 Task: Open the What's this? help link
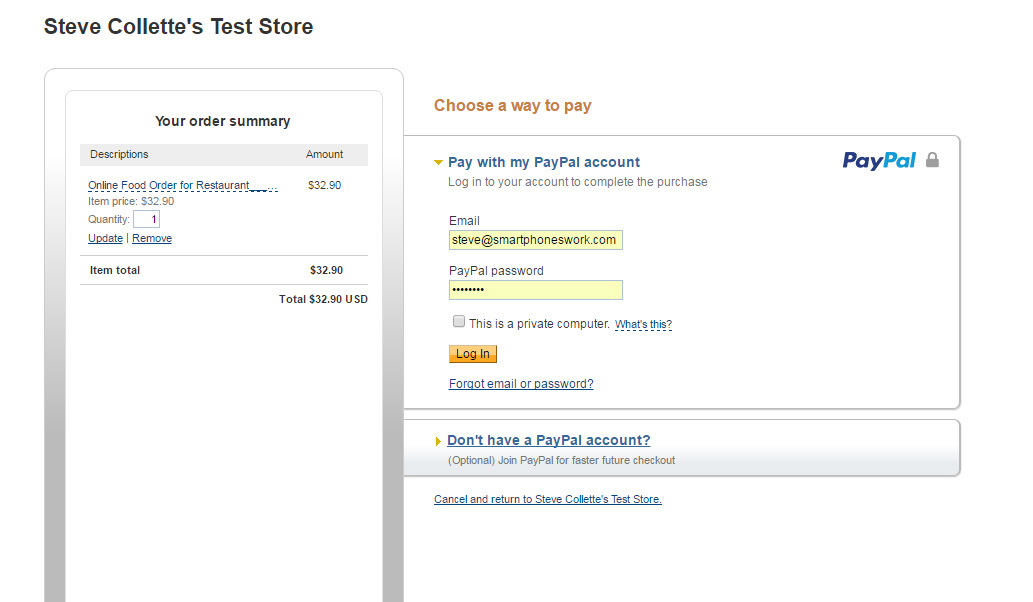(643, 324)
